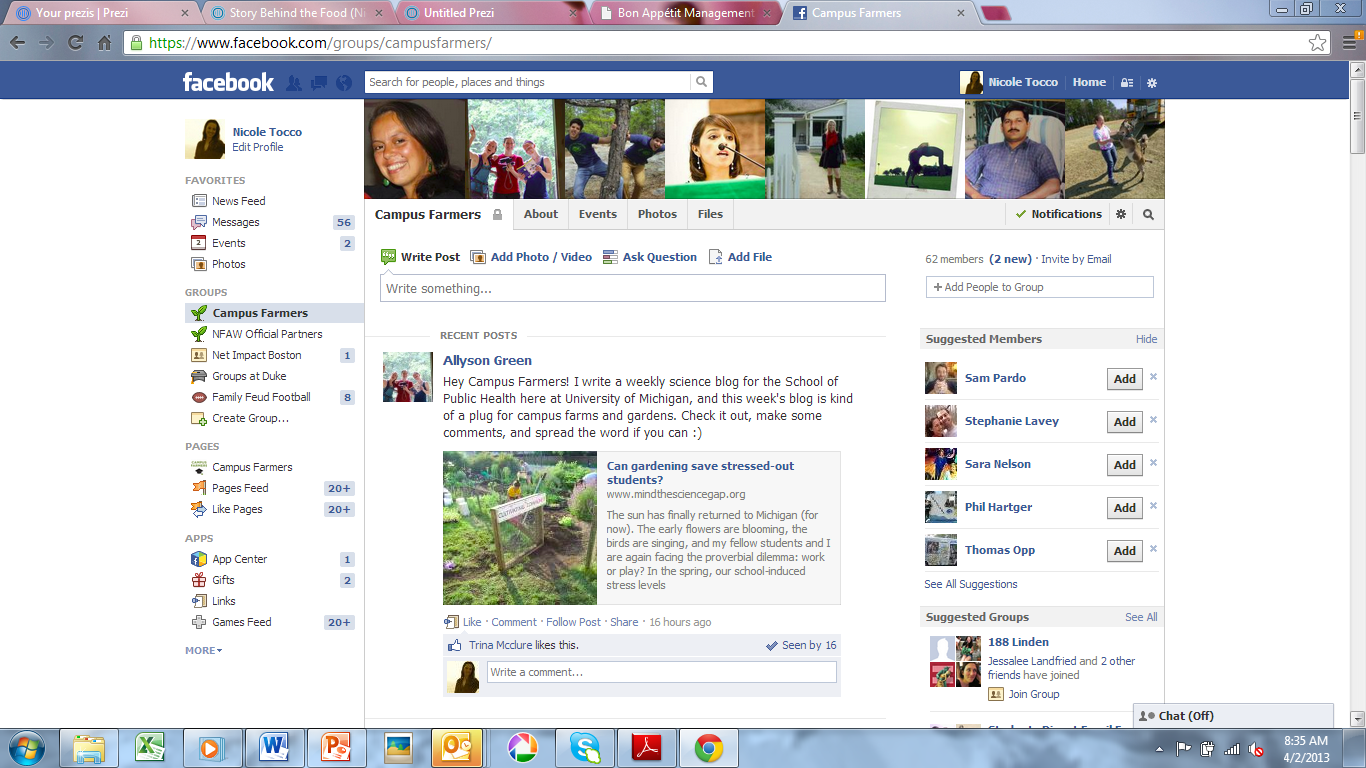Open notifications globe icon in header
Image resolution: width=1366 pixels, height=768 pixels.
point(344,83)
